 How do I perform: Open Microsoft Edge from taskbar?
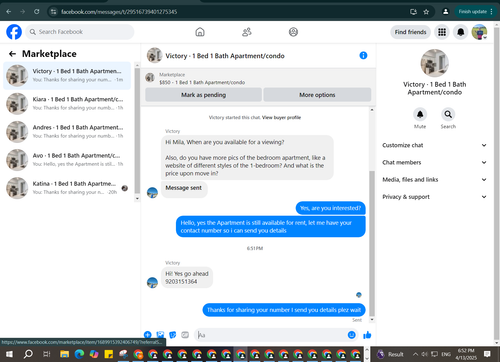[79, 354]
